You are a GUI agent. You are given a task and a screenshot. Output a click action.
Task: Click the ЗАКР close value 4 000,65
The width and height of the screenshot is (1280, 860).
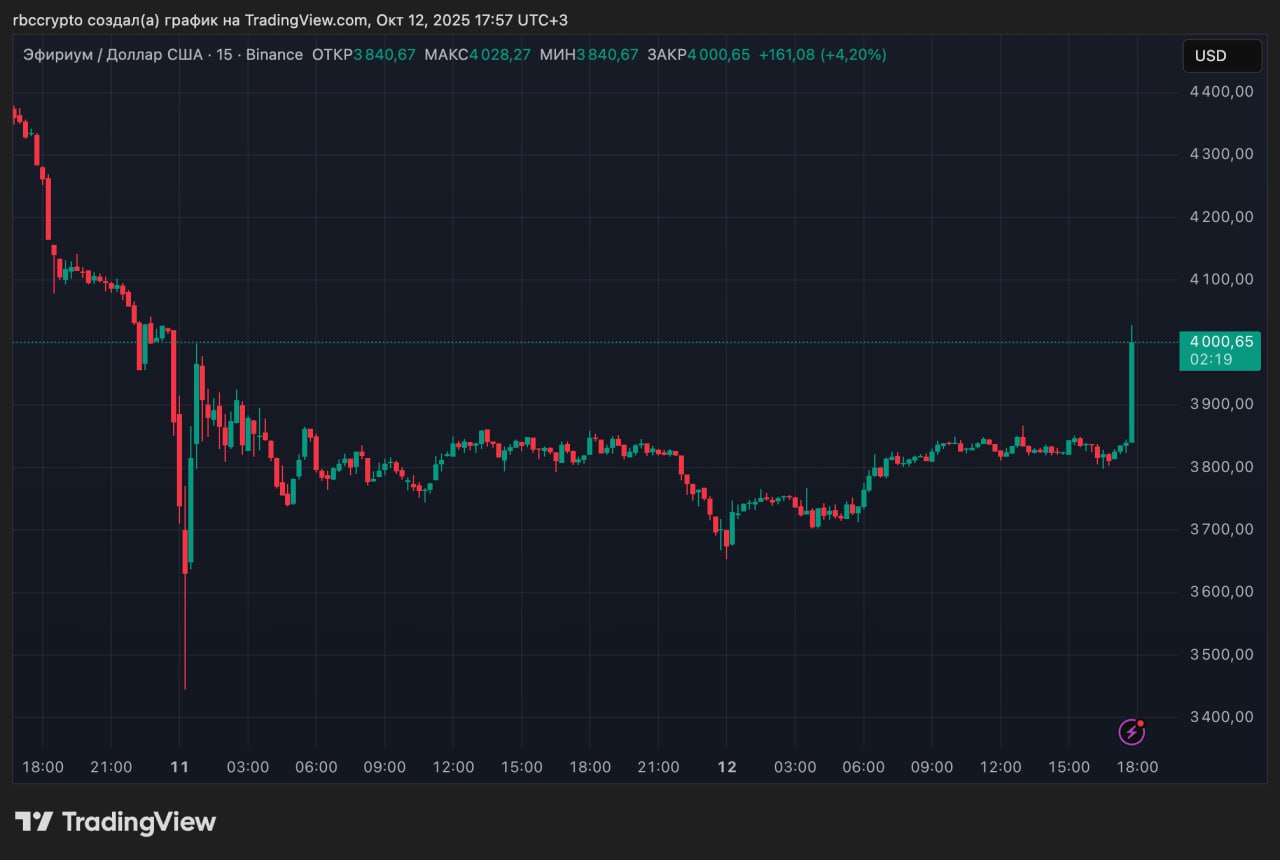click(x=718, y=55)
